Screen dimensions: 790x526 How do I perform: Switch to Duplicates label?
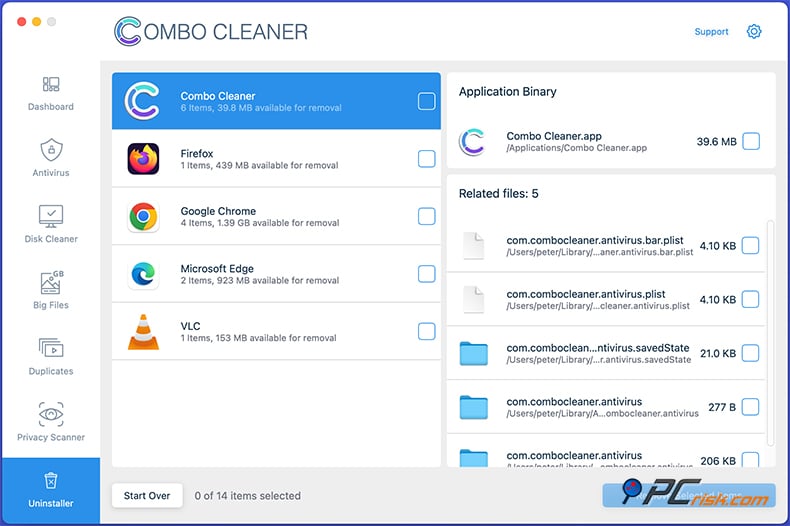coord(51,371)
